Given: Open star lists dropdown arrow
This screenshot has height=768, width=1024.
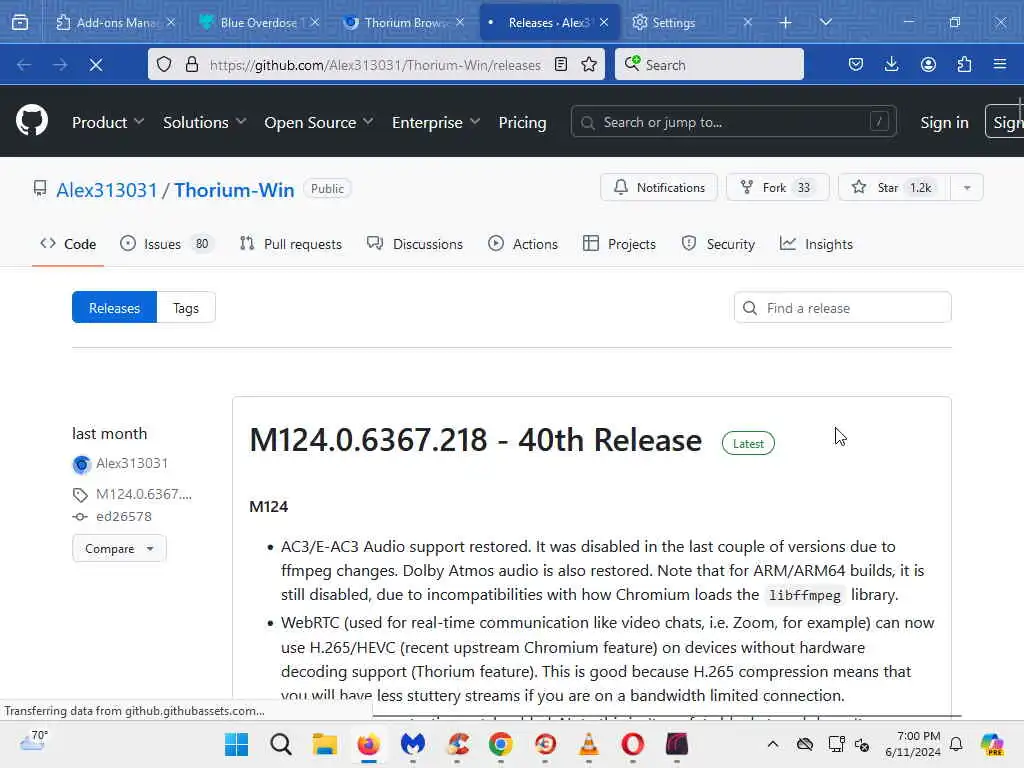Looking at the screenshot, I should (967, 187).
